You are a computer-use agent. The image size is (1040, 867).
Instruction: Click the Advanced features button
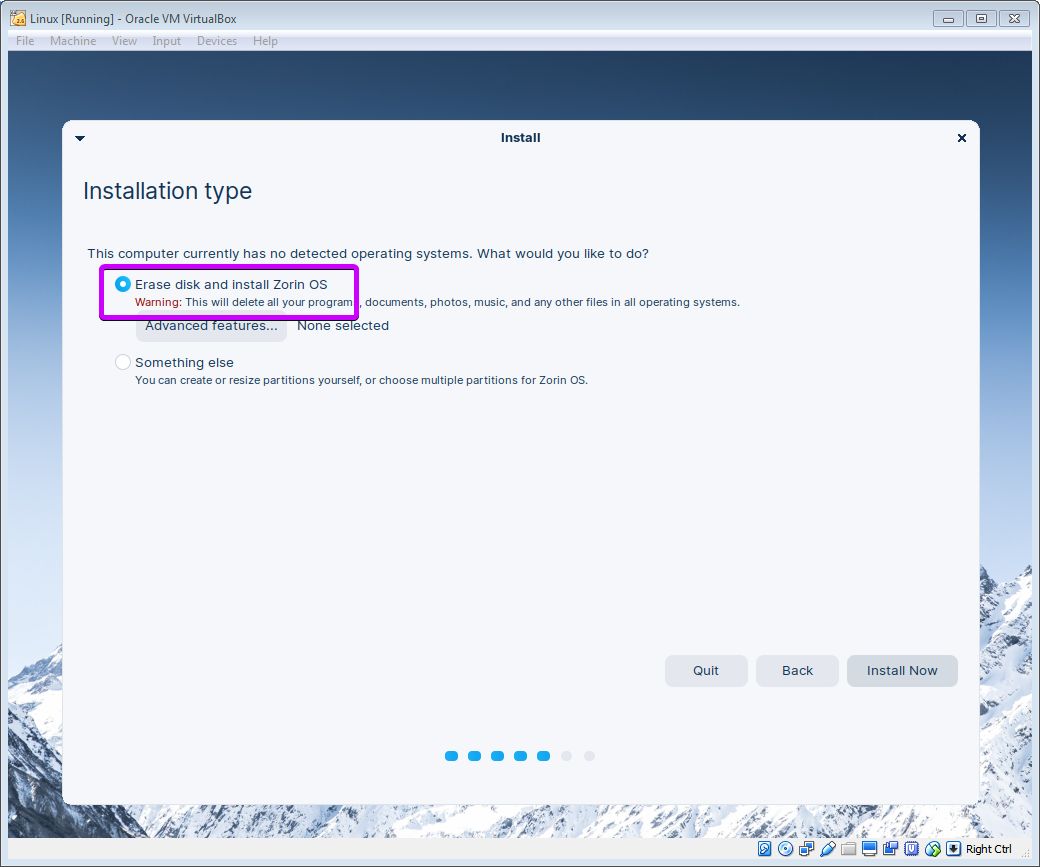coord(212,326)
